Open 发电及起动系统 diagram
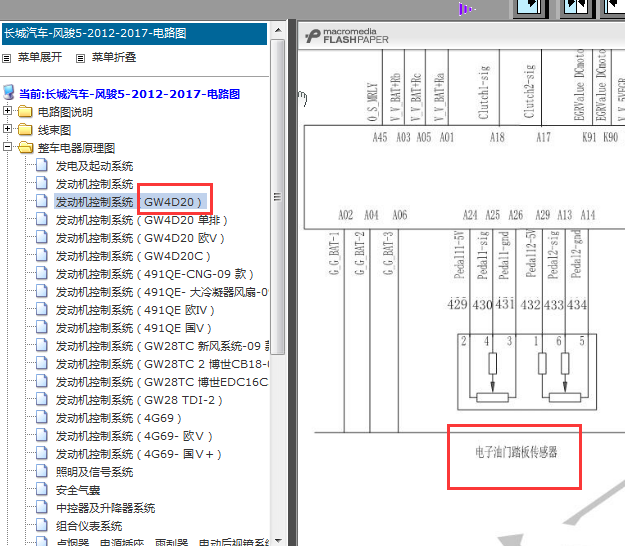This screenshot has height=546, width=625. pyautogui.click(x=94, y=166)
